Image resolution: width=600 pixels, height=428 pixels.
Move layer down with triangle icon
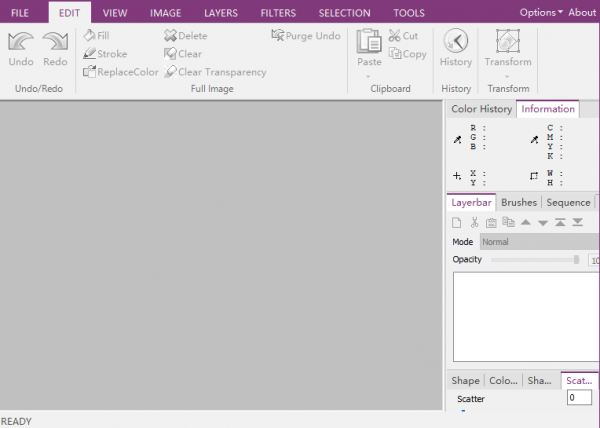(x=543, y=223)
